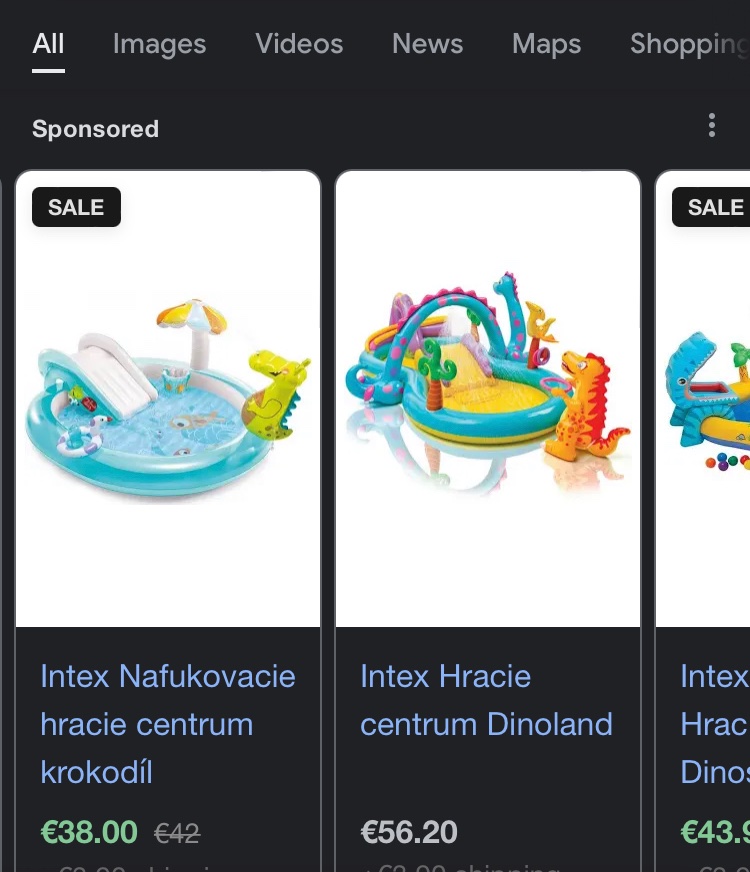750x872 pixels.
Task: Open the third Intex product title link
Action: [714, 724]
